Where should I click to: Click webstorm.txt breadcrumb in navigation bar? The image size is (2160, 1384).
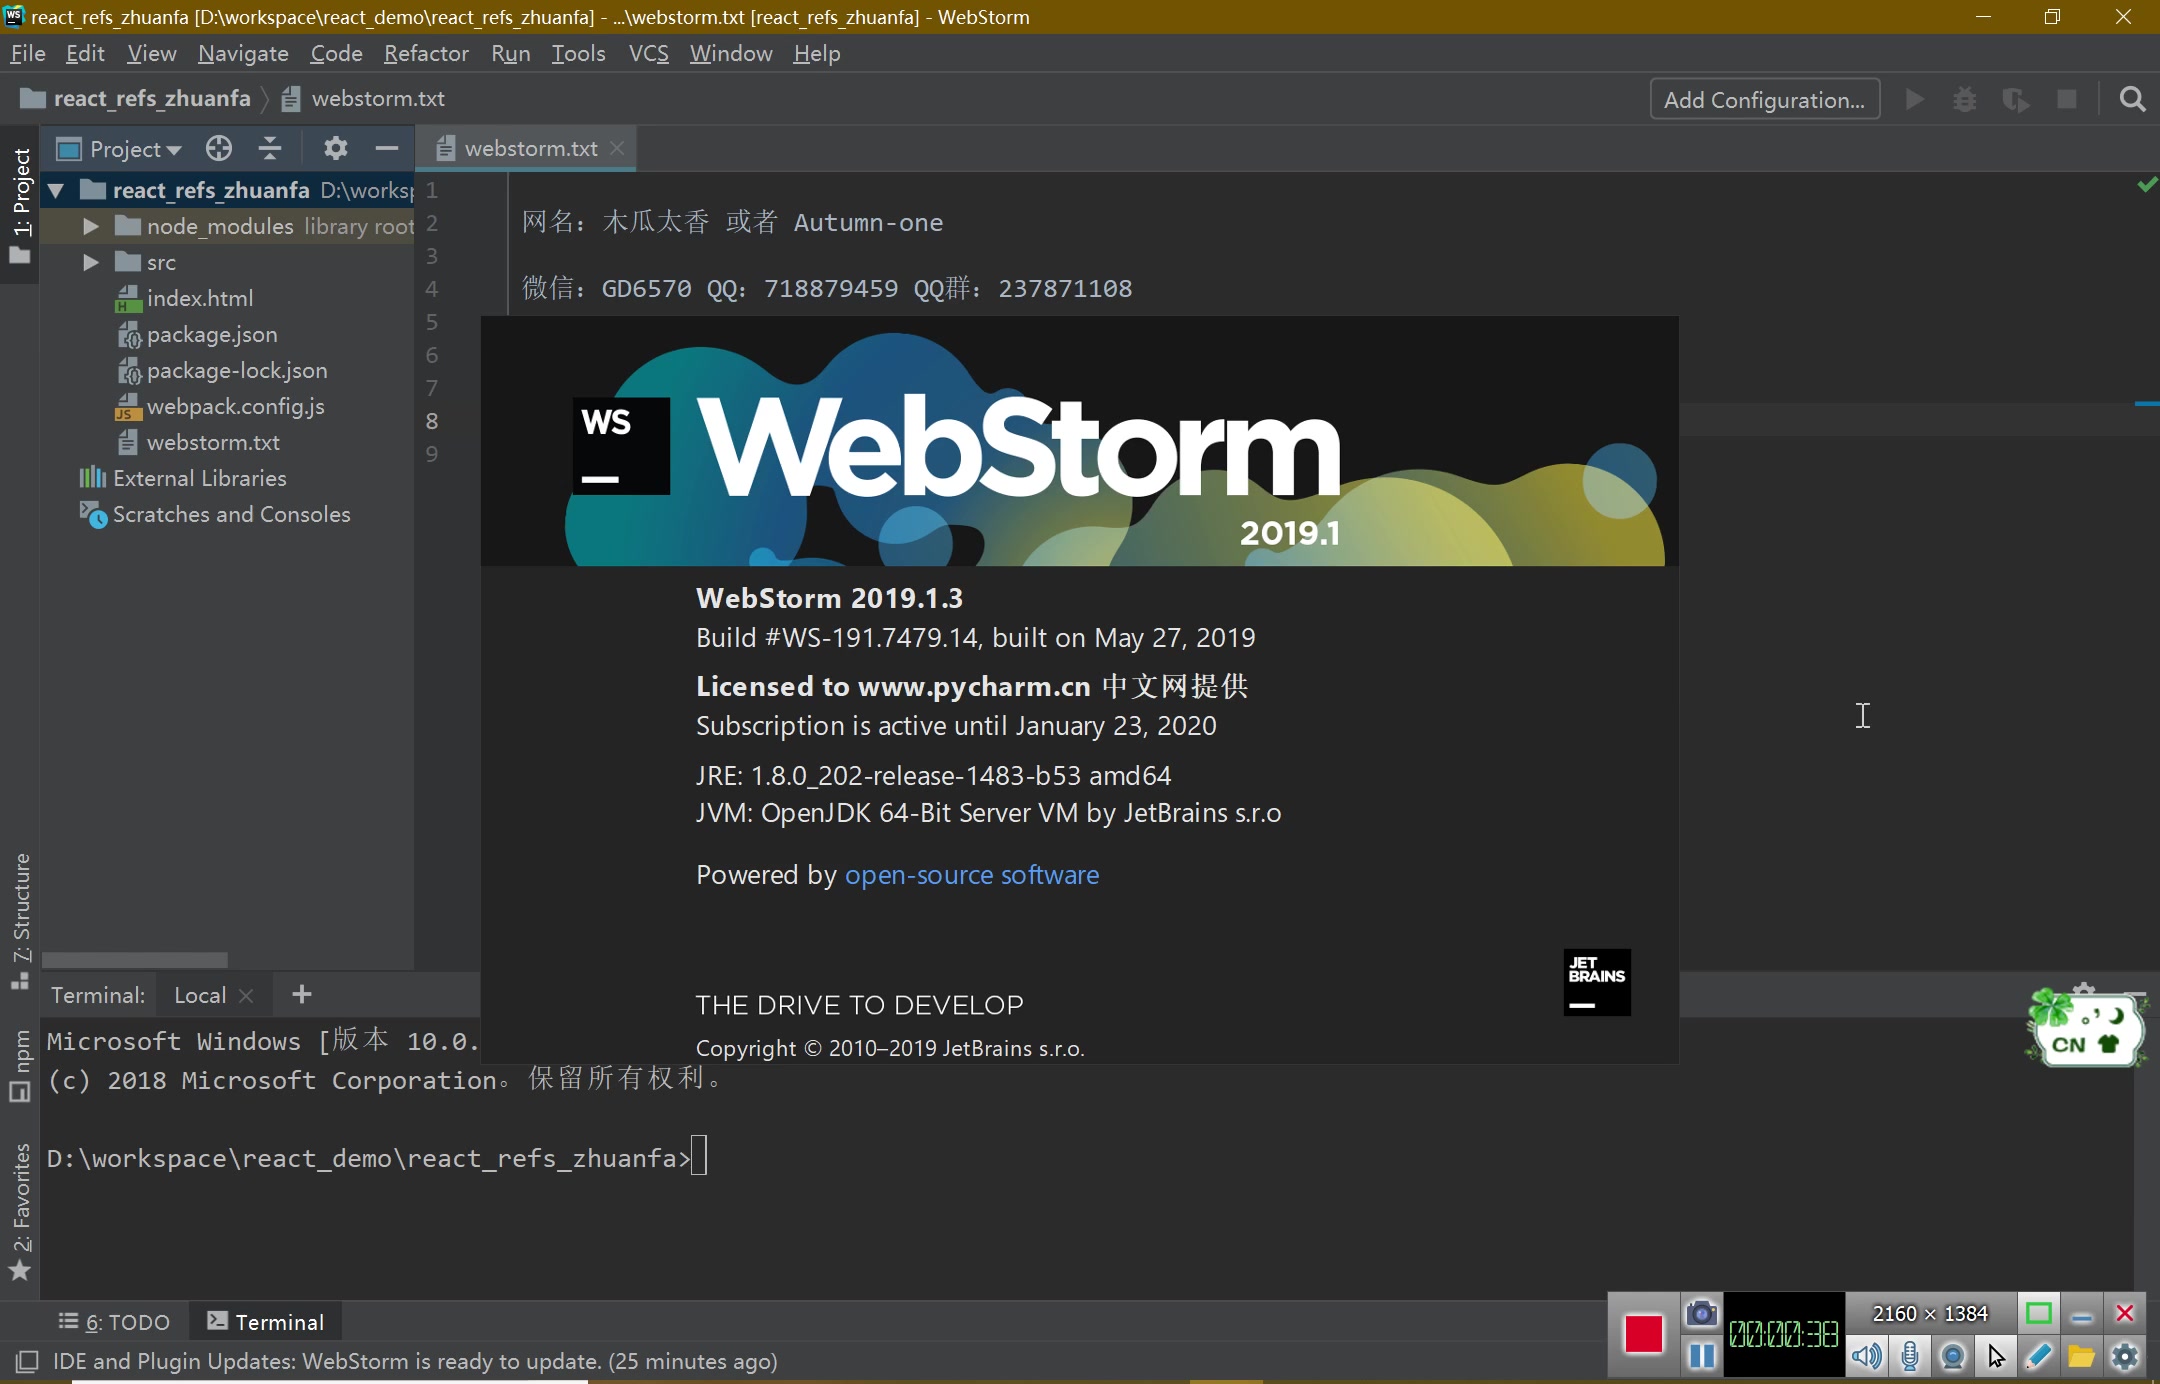pyautogui.click(x=363, y=98)
